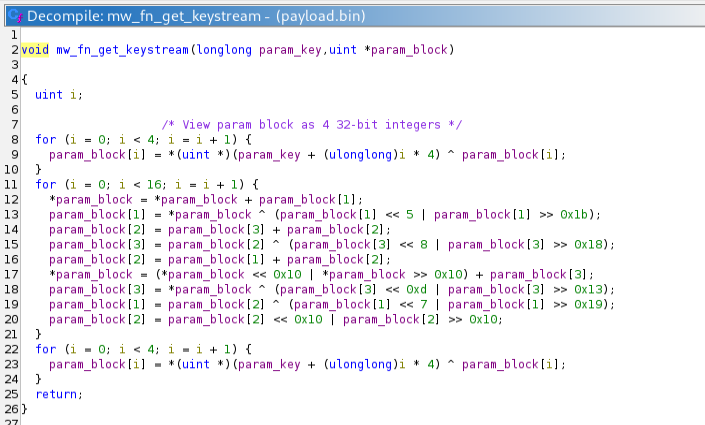The width and height of the screenshot is (705, 425).
Task: Click loop bound 16 on line 11
Action: pos(154,184)
